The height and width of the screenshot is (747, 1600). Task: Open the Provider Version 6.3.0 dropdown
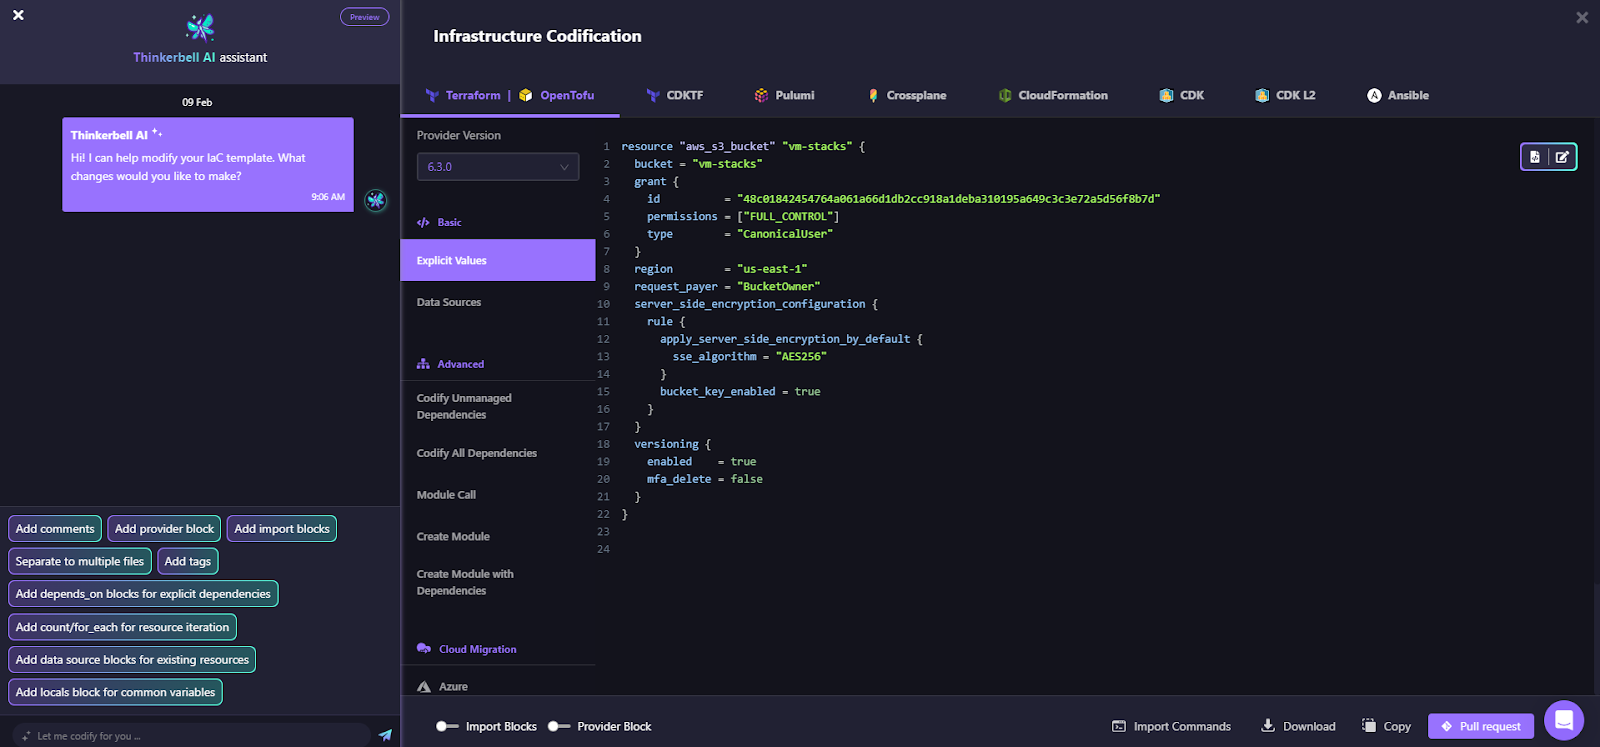point(498,167)
